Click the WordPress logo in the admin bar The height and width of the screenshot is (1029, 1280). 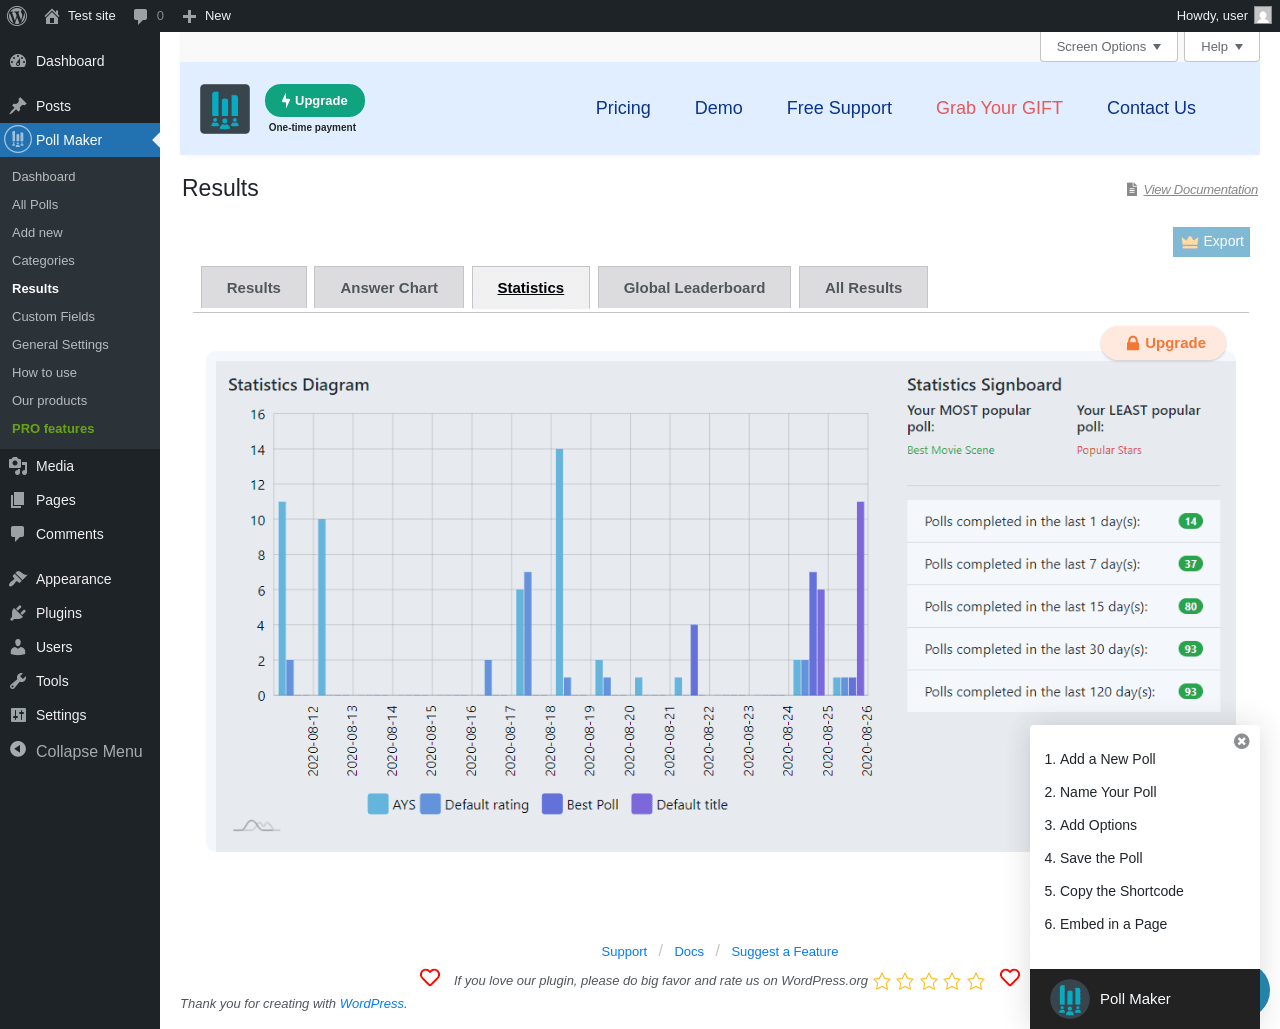pos(17,16)
